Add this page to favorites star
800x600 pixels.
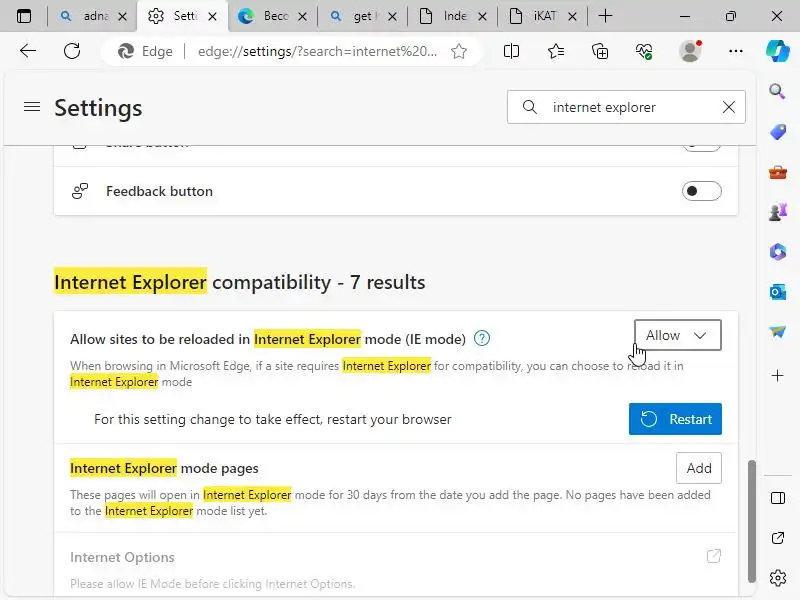point(459,51)
